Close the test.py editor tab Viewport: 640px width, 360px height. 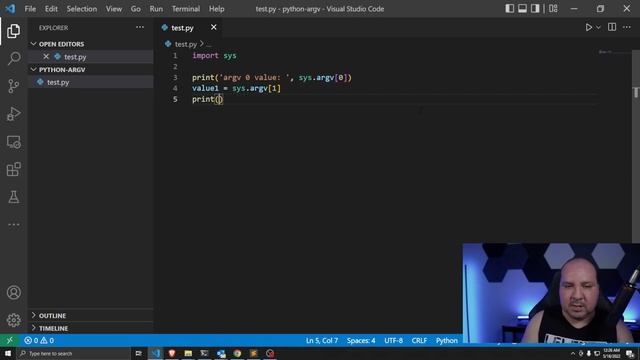click(x=213, y=27)
